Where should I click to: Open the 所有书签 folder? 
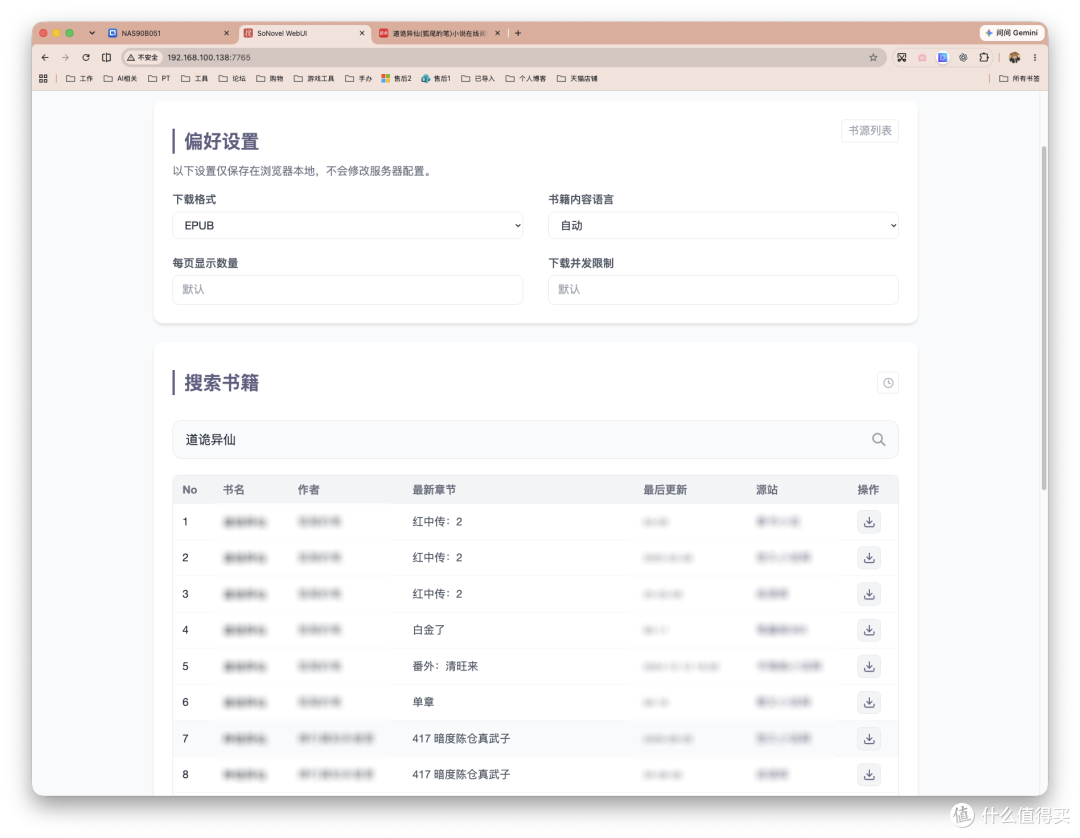coord(1019,78)
